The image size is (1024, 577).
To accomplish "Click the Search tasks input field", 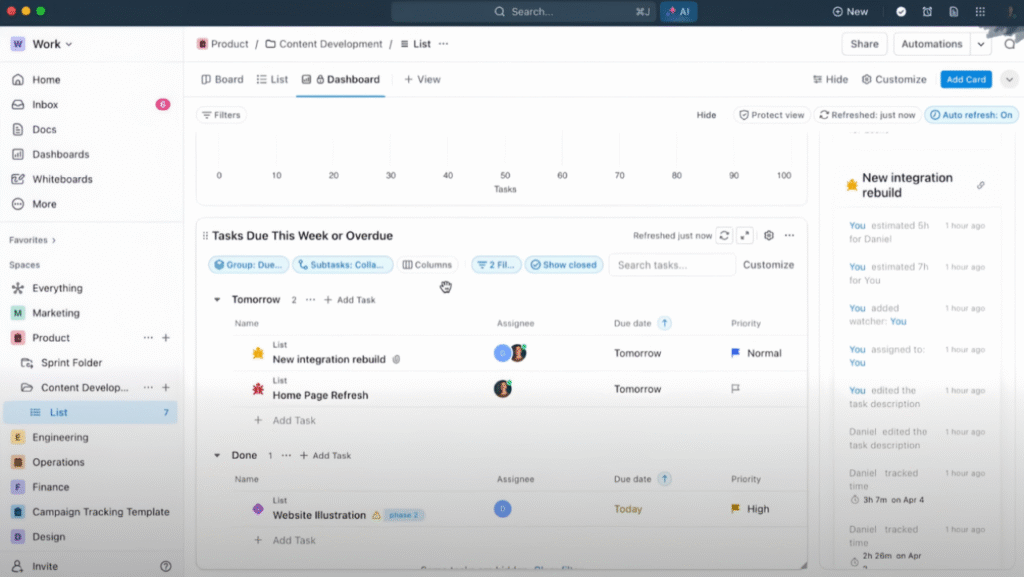I will tap(672, 265).
